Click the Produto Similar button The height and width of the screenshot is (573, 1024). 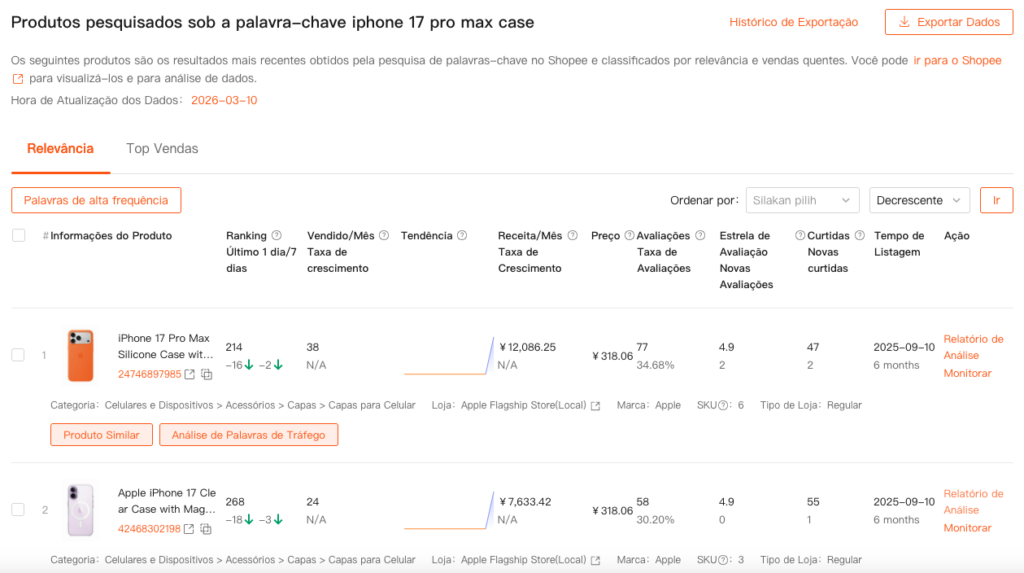coord(101,435)
